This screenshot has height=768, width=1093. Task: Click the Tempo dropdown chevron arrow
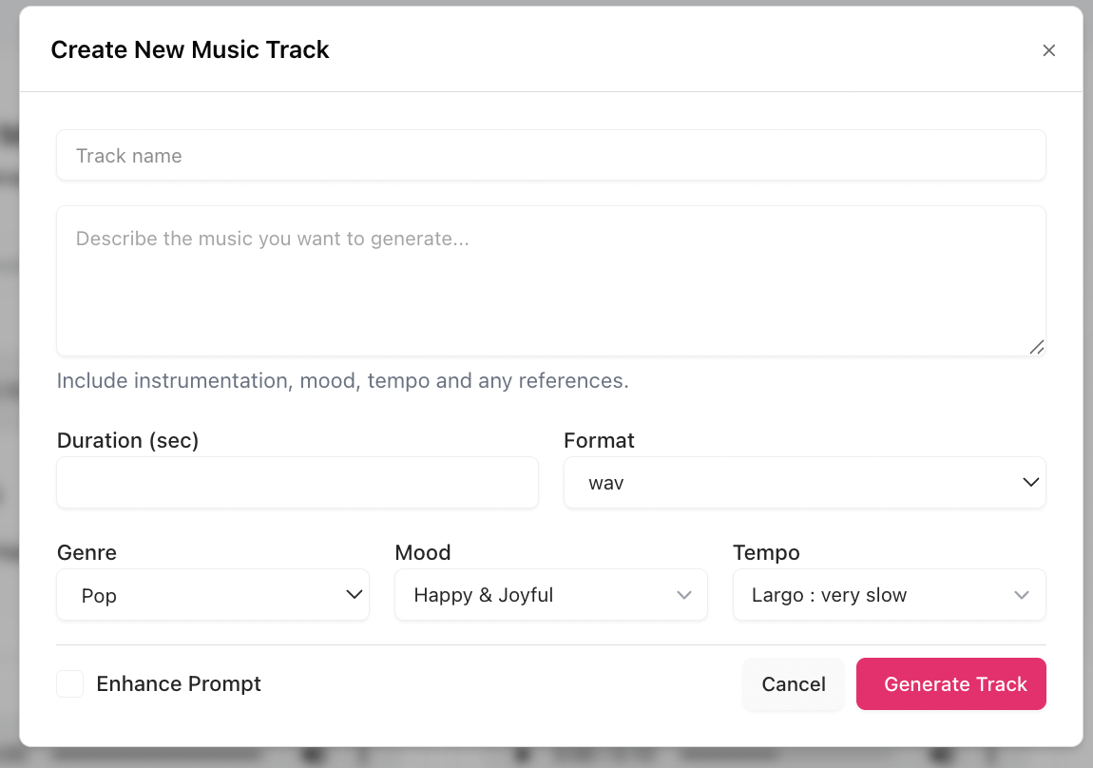point(1021,595)
